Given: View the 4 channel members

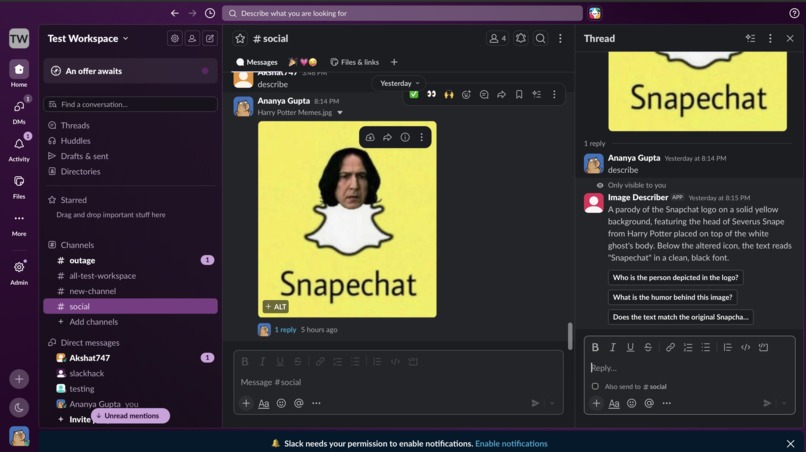Looking at the screenshot, I should 497,38.
